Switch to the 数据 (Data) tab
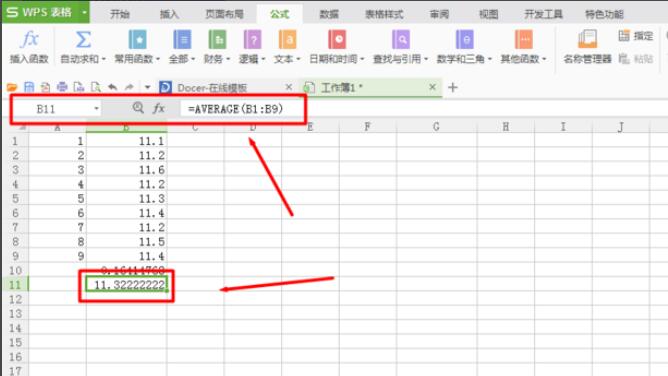The image size is (668, 376). pos(329,14)
